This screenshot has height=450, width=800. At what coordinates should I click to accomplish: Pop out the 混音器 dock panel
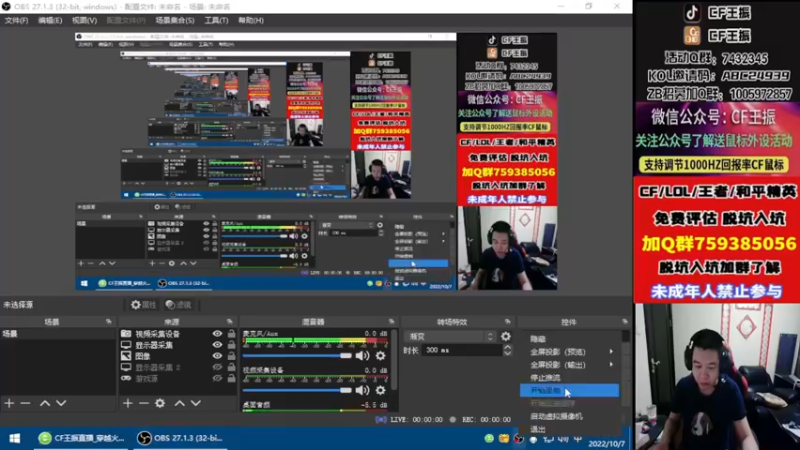tap(392, 322)
